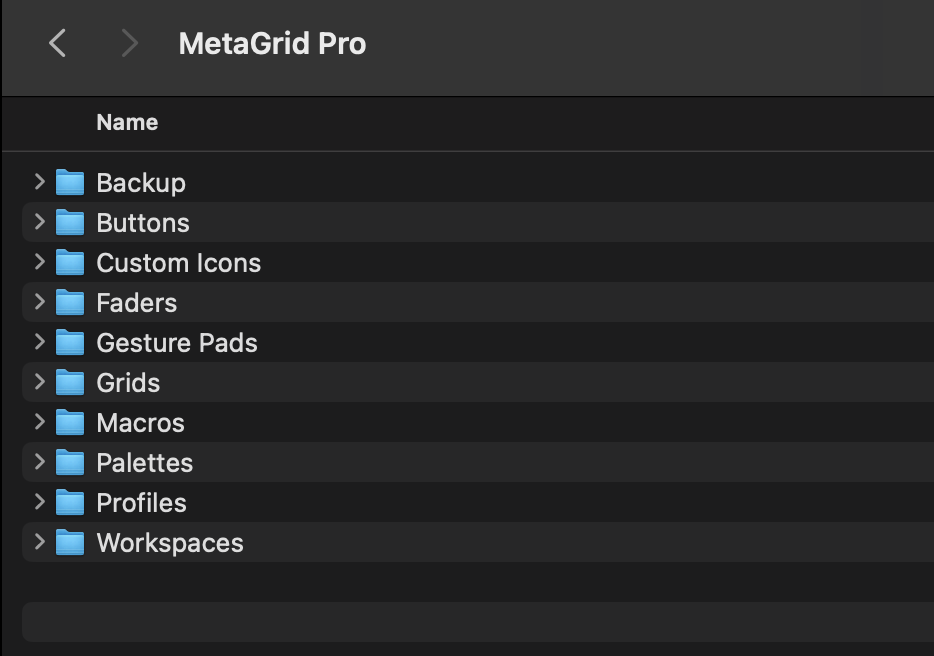Screen dimensions: 934x656
Task: Expand the Backup folder disclosure chevron
Action: 40,181
